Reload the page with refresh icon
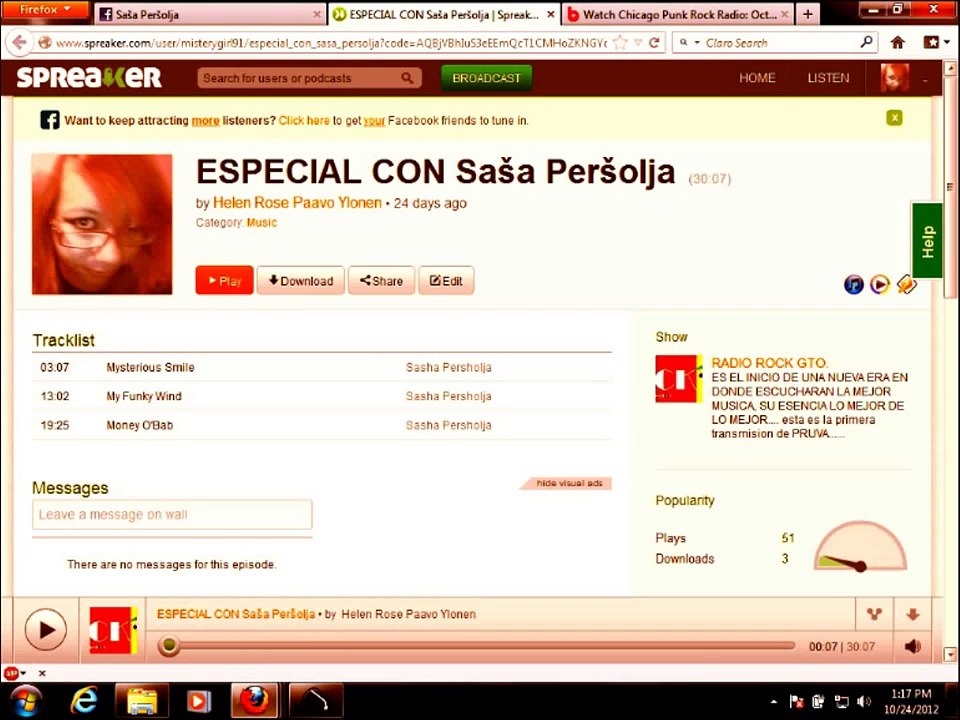960x720 pixels. [654, 43]
